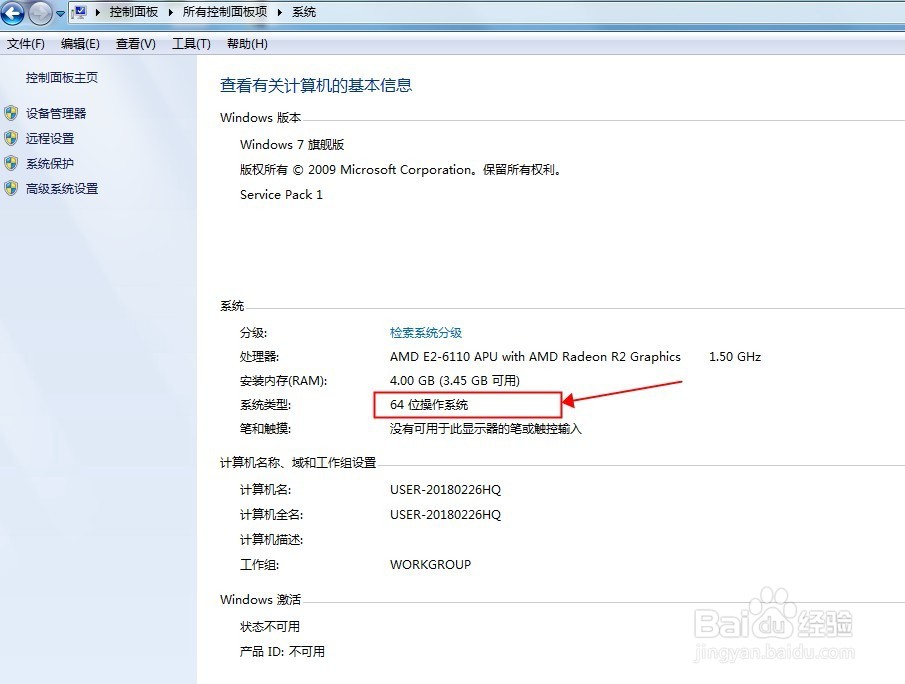Select the heading 查看有关计算机的基本信息
Viewport: 905px width, 684px height.
[316, 85]
